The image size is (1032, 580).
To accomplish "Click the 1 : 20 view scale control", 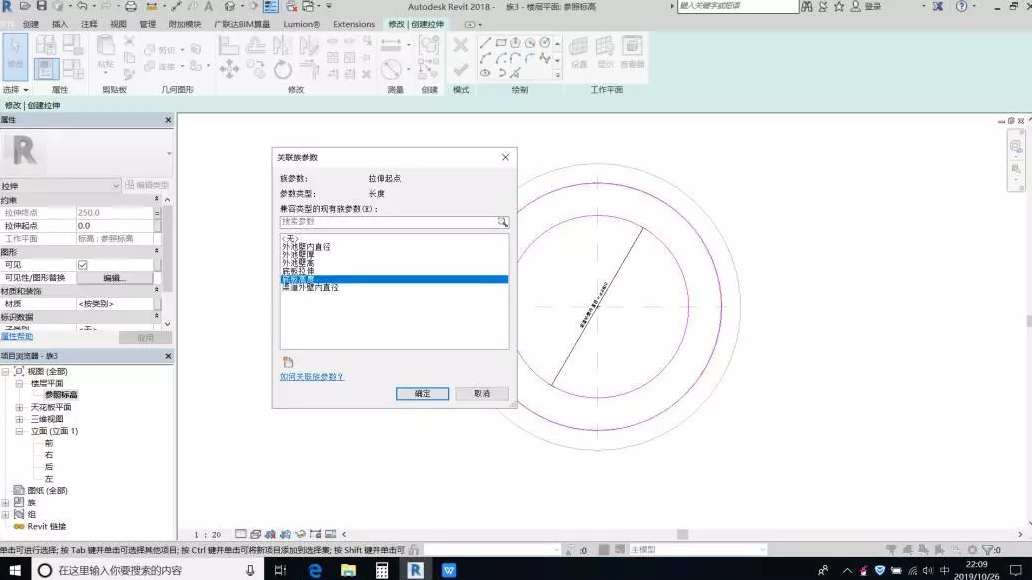I will (207, 535).
